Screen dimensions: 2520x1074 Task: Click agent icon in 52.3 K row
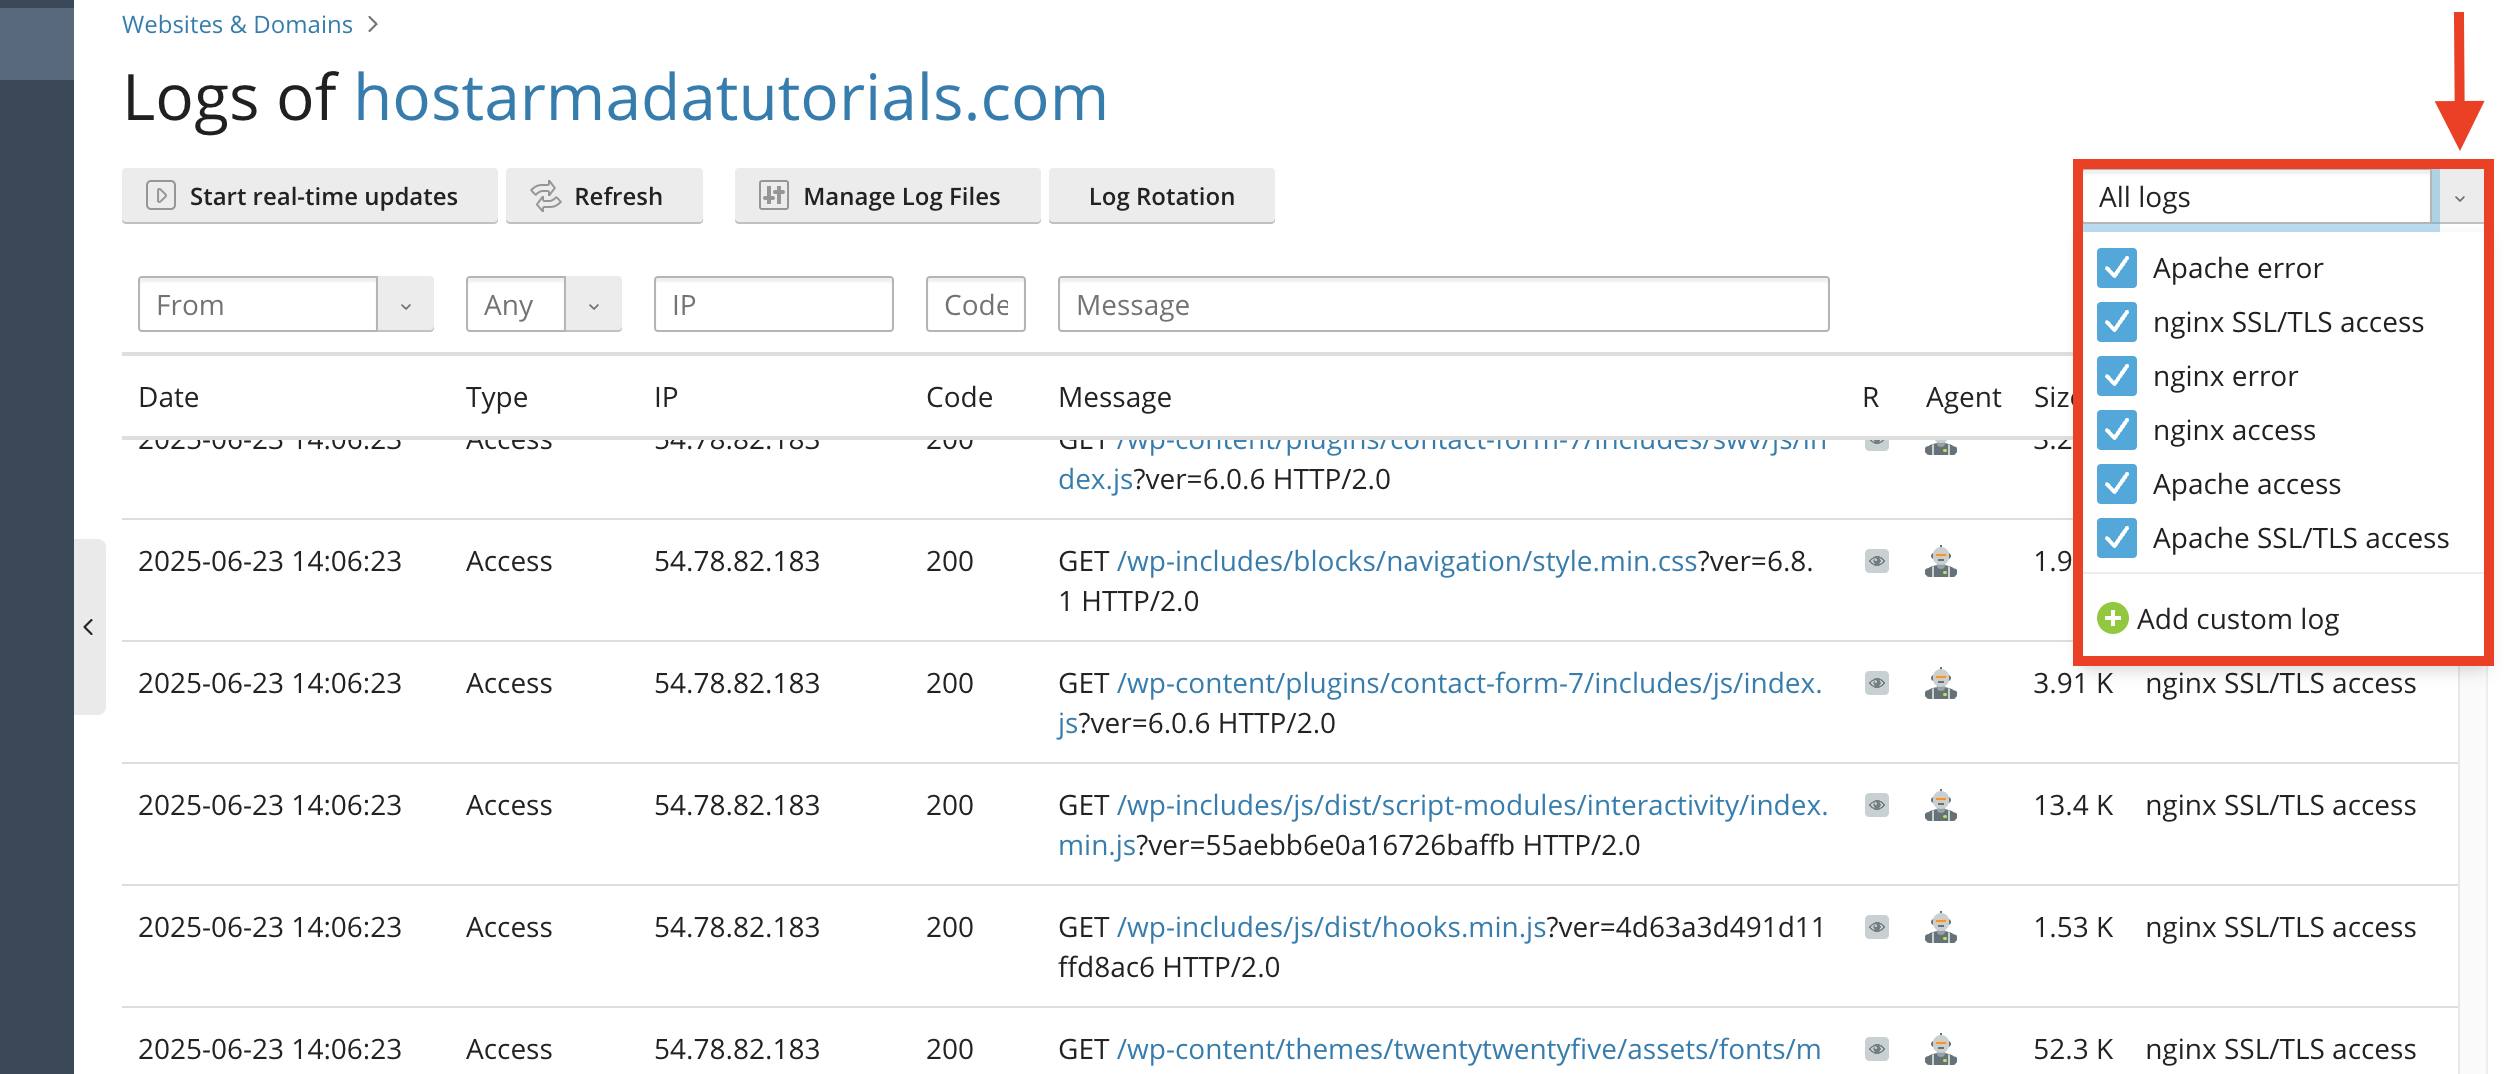[1941, 1049]
